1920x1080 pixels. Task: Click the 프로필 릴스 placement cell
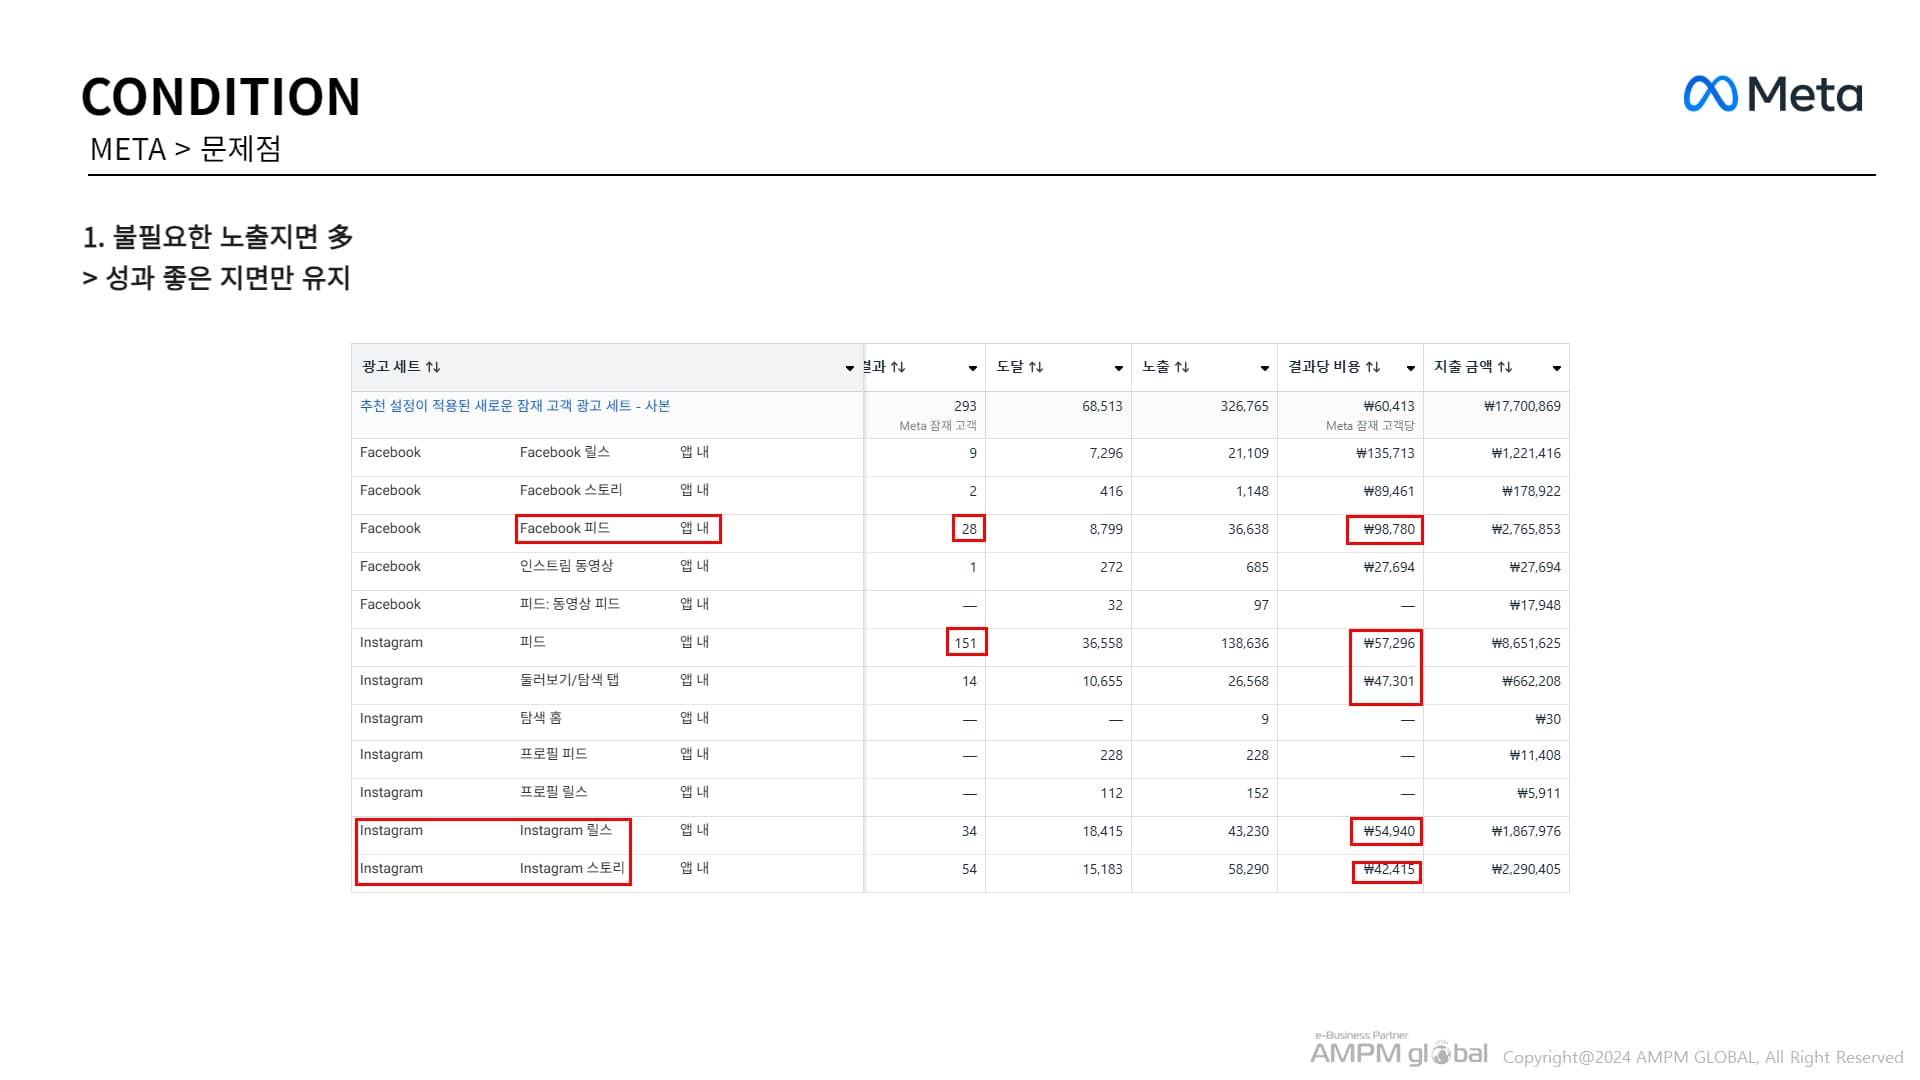point(554,792)
